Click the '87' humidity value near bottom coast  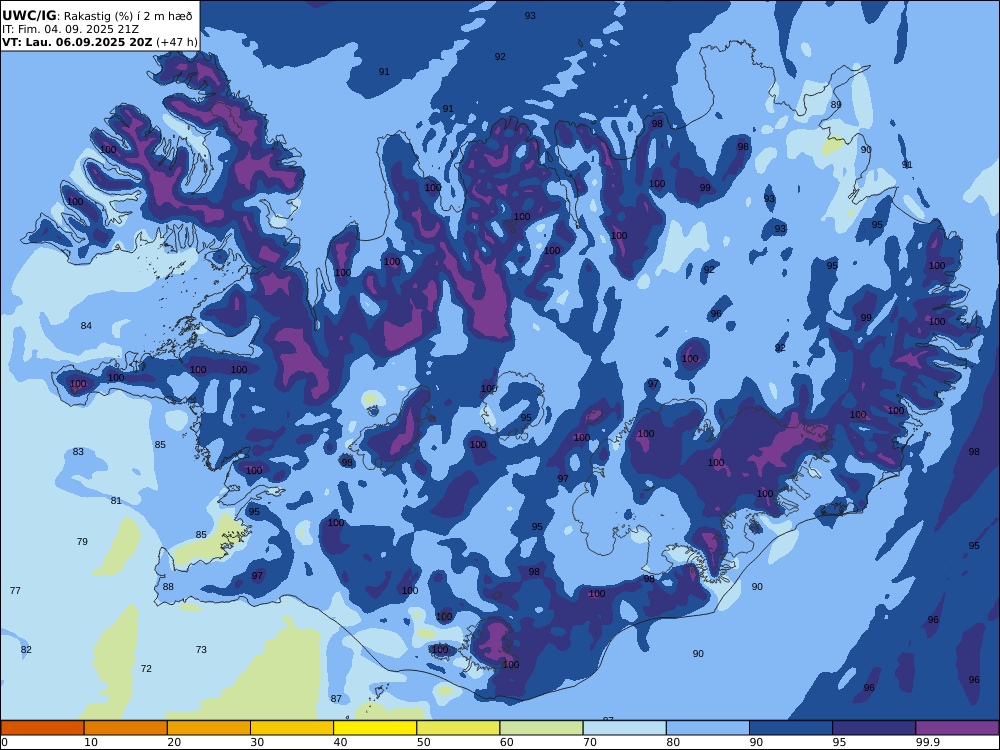(x=336, y=698)
